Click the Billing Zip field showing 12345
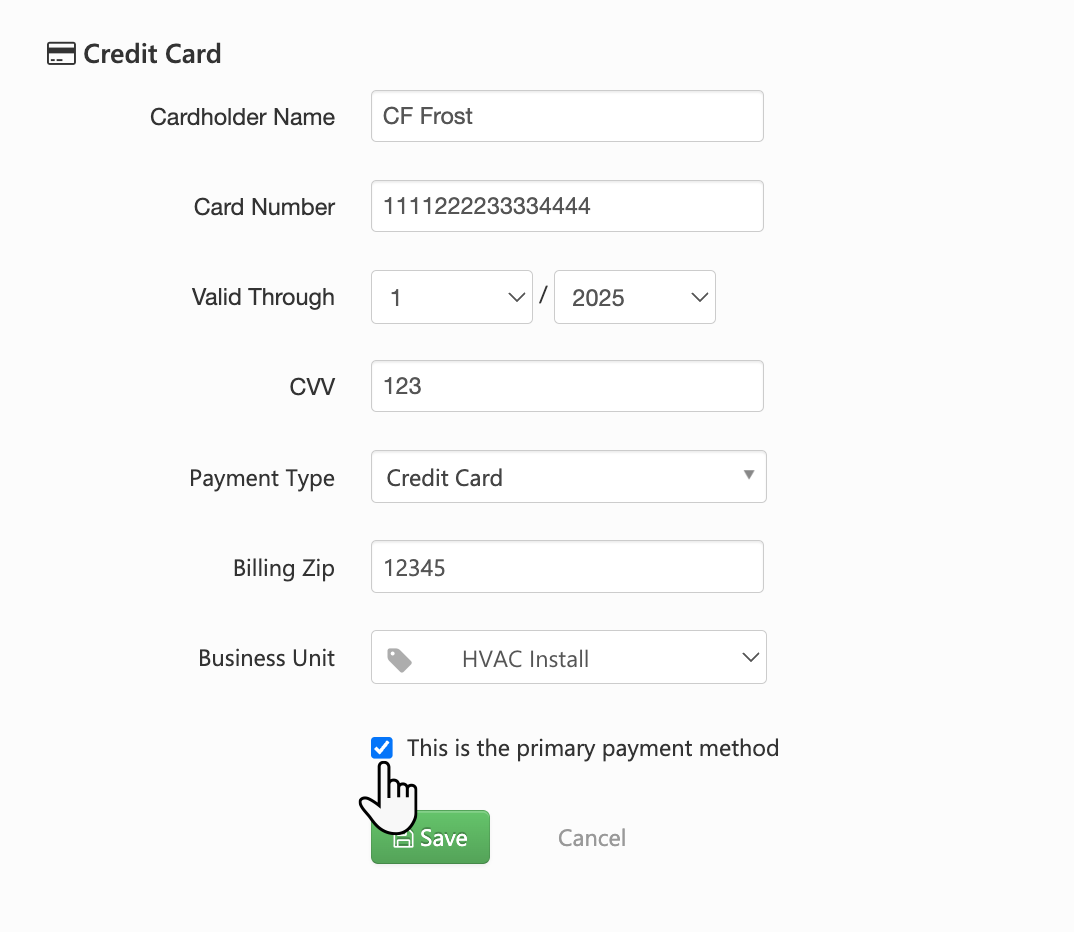The height and width of the screenshot is (932, 1074). pyautogui.click(x=567, y=566)
